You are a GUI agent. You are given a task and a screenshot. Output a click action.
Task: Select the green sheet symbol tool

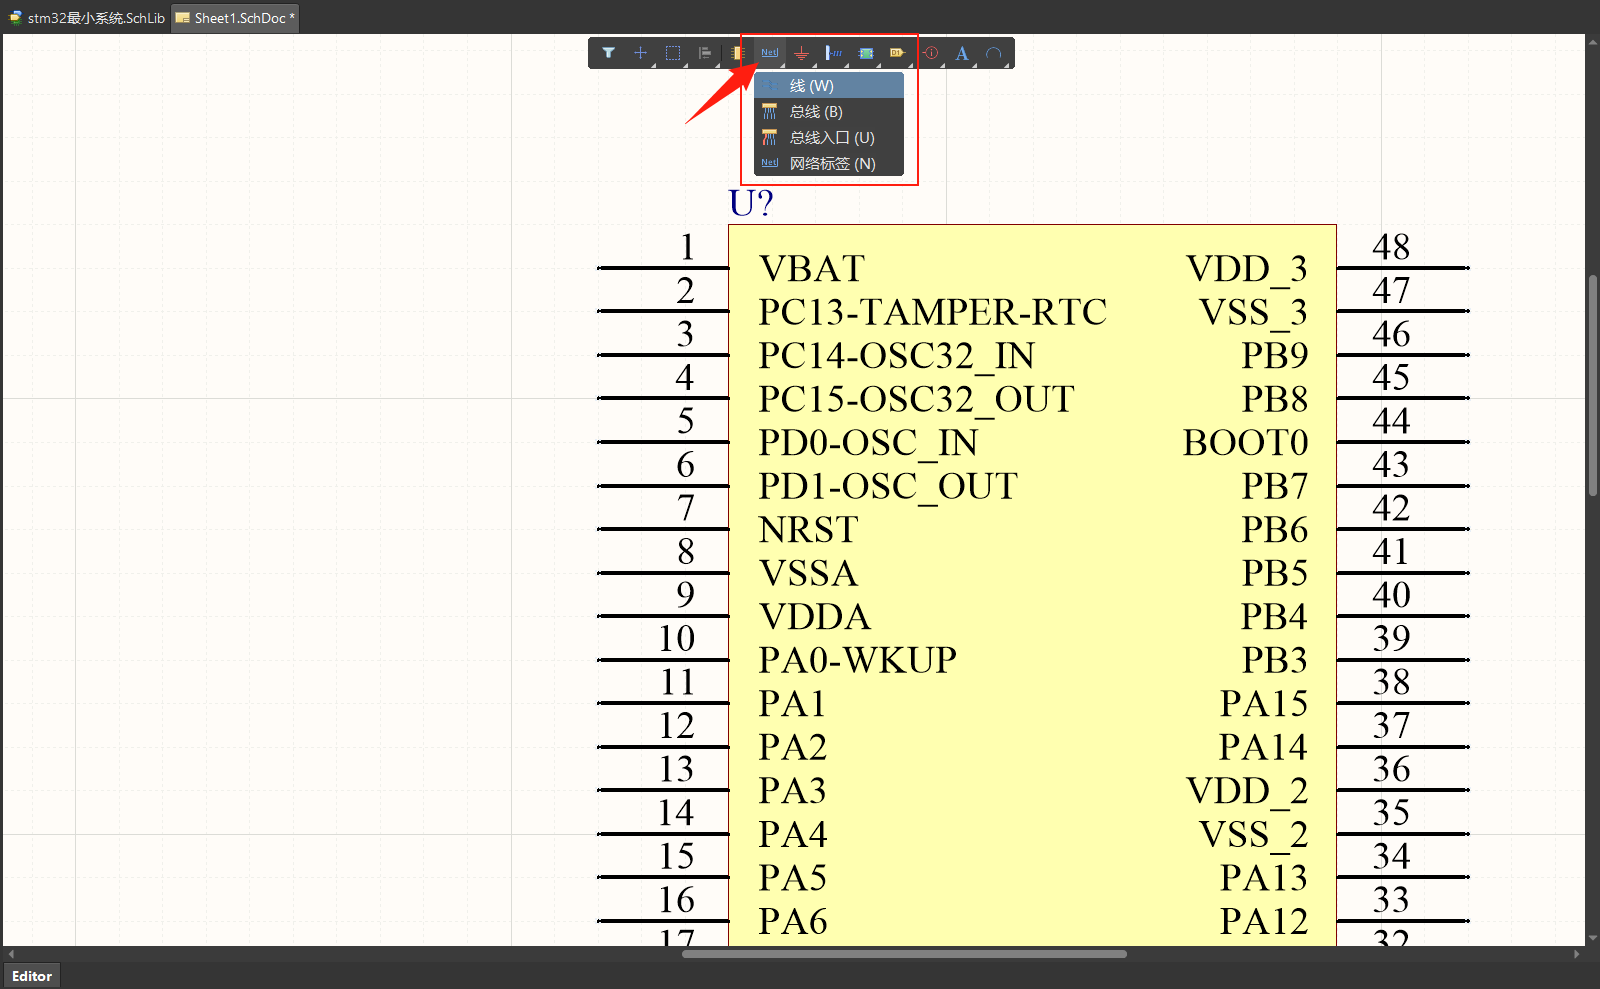866,53
